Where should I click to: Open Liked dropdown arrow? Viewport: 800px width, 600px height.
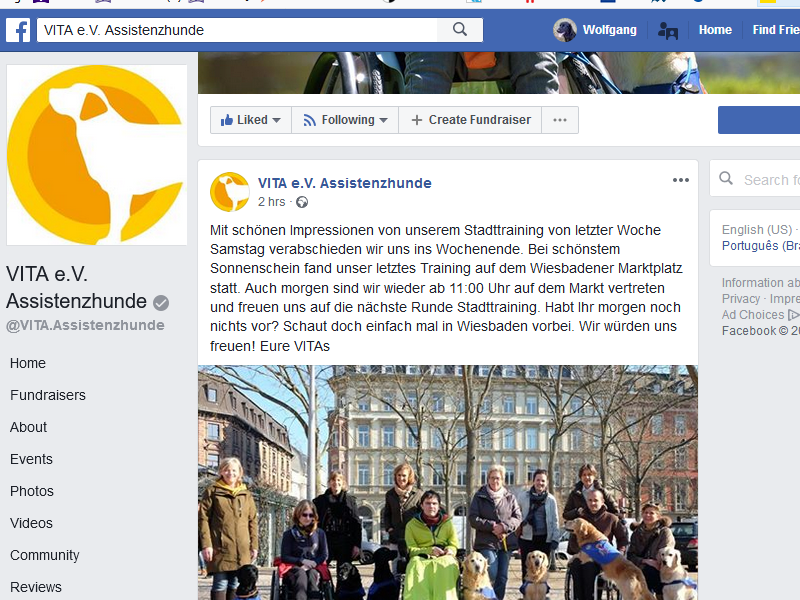(x=277, y=120)
